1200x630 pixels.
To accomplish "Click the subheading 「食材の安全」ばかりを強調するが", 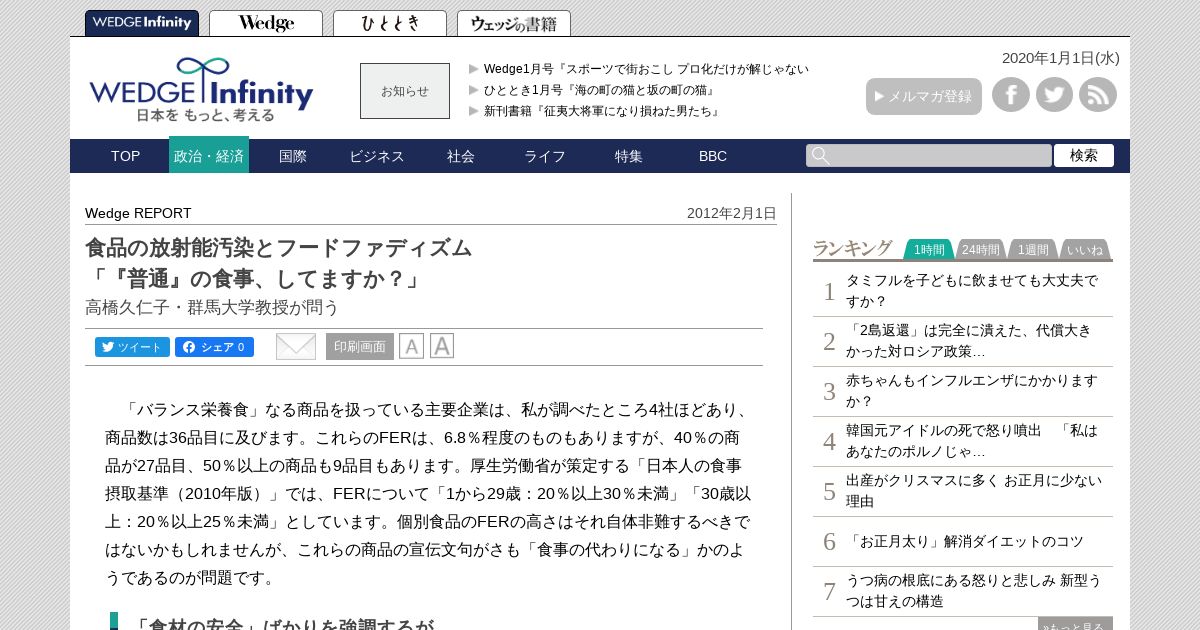I will (283, 625).
